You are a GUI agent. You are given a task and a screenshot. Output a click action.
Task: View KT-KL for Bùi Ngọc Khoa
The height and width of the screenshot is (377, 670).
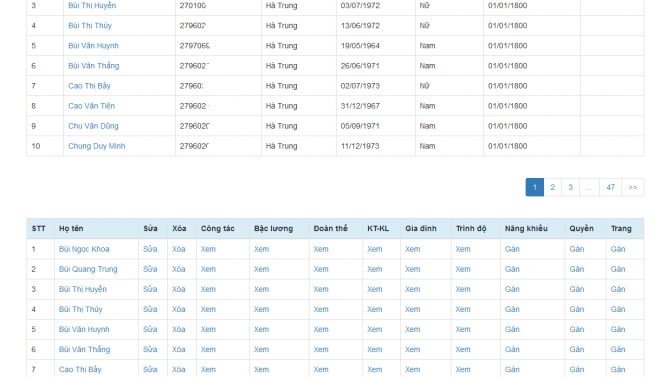pyautogui.click(x=375, y=249)
